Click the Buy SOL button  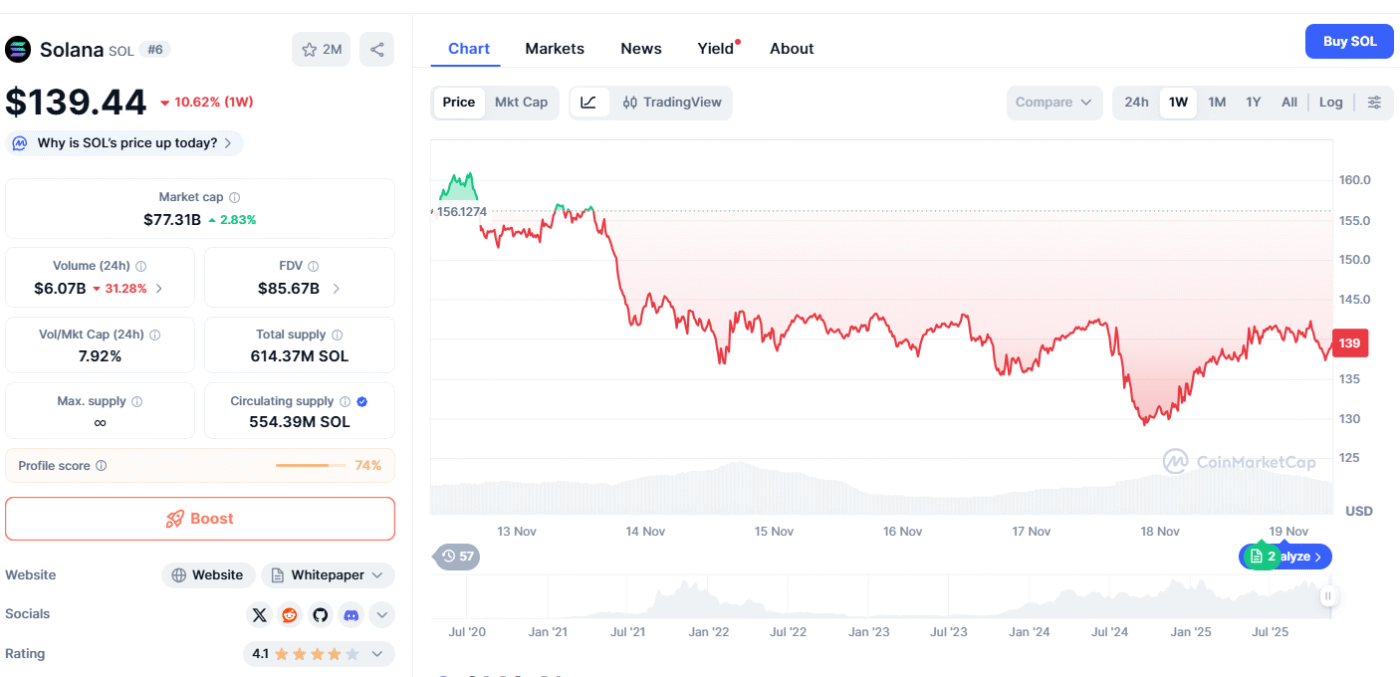click(x=1349, y=41)
